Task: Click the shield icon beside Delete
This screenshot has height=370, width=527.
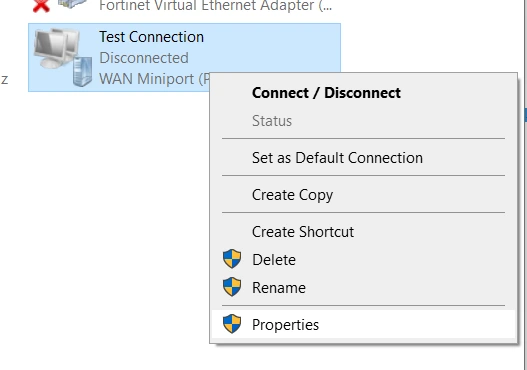Action: (x=232, y=259)
